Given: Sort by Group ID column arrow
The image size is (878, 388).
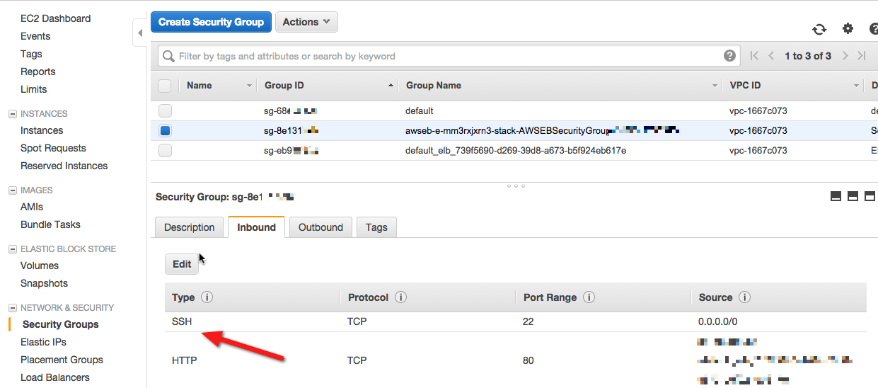Looking at the screenshot, I should click(x=390, y=86).
